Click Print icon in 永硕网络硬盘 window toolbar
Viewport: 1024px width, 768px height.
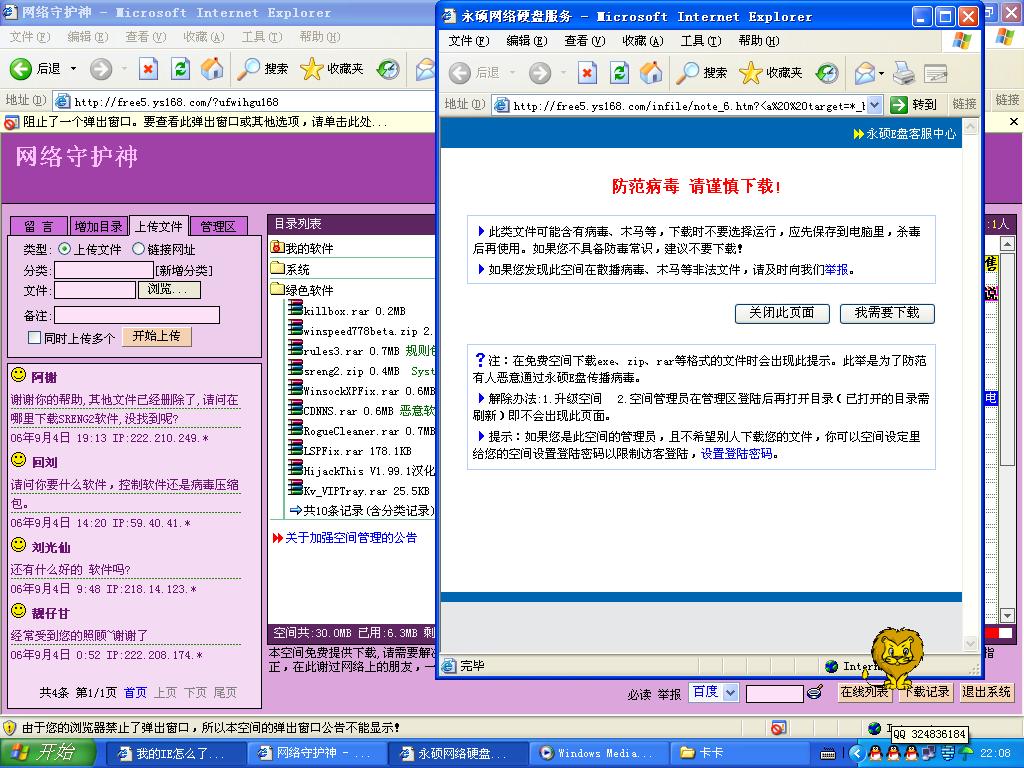pyautogui.click(x=904, y=72)
